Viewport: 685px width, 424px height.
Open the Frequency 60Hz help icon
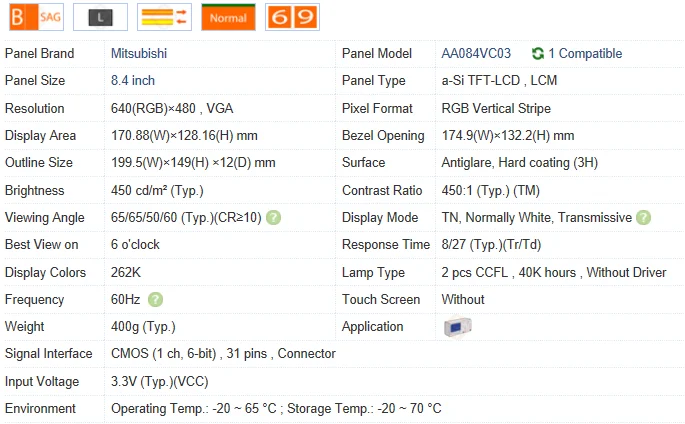(x=155, y=300)
